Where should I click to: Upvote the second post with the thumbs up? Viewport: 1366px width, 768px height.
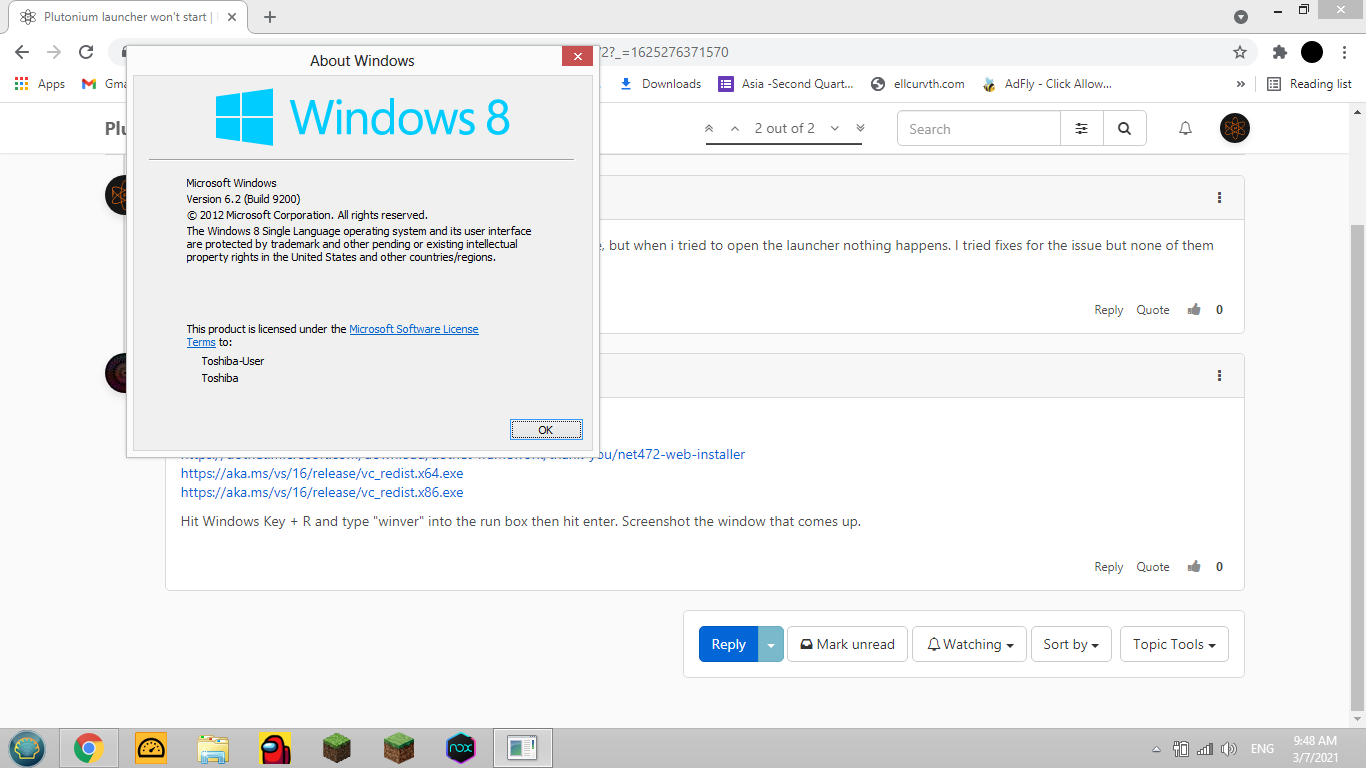(1194, 567)
